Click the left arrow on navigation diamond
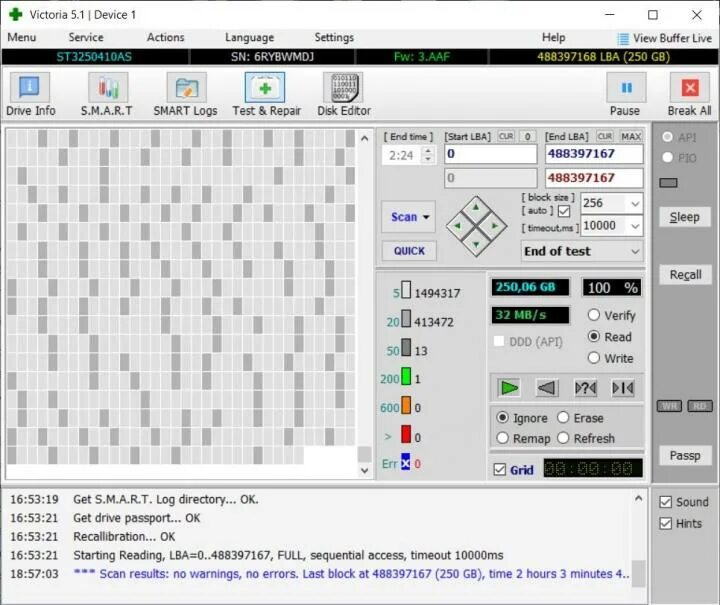Screen dimensions: 720x605 coord(457,226)
